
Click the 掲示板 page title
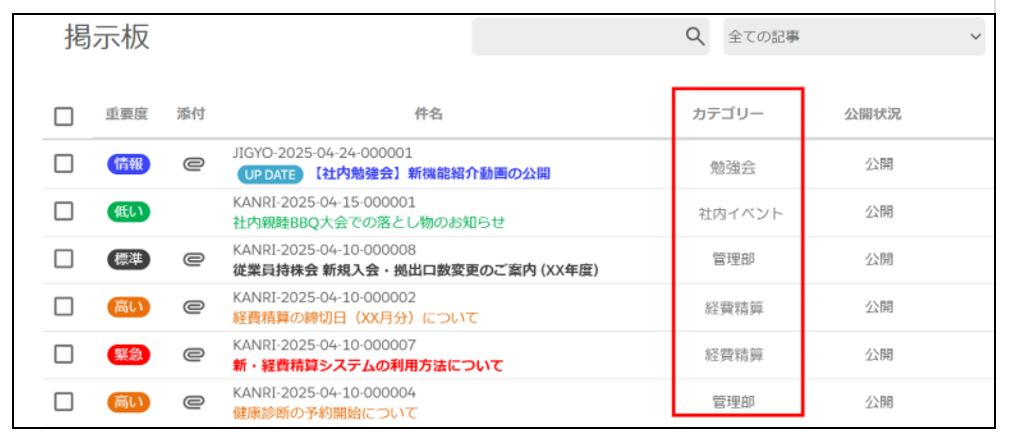coord(107,37)
